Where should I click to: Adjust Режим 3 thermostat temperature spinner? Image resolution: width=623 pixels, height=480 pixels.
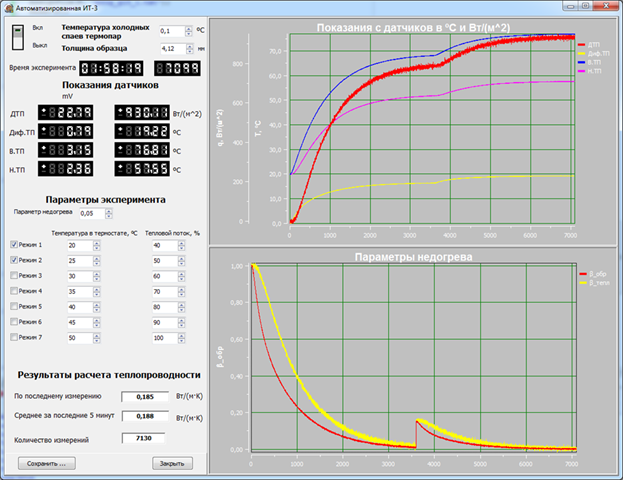[x=97, y=277]
